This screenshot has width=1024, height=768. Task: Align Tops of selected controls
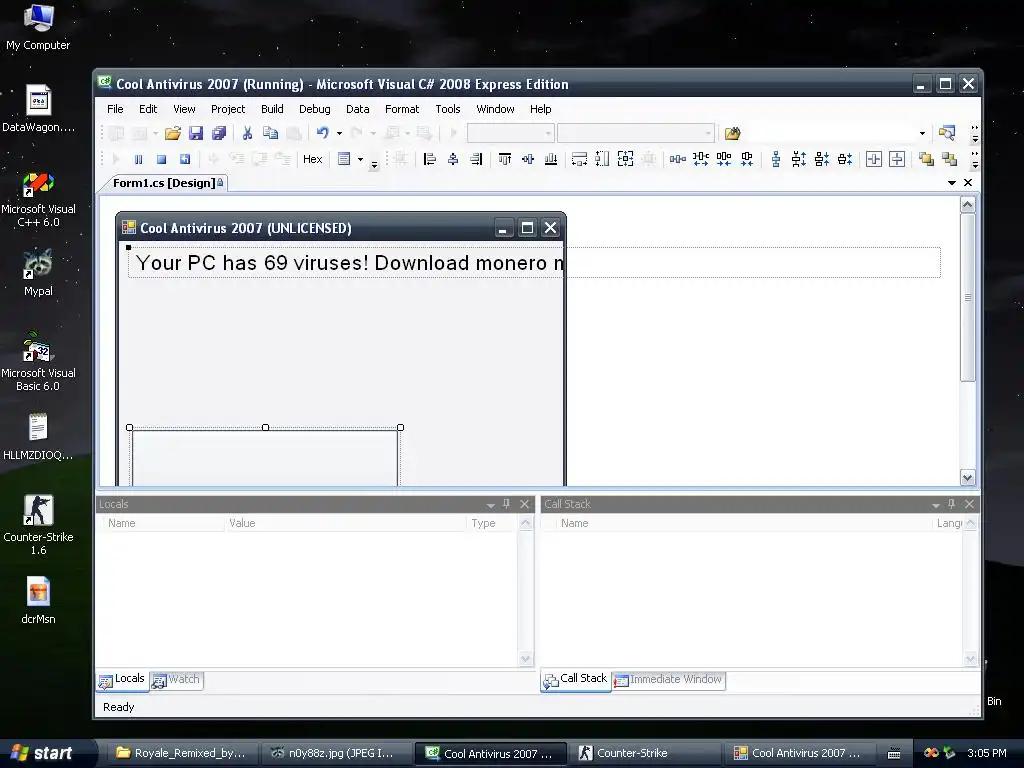(x=505, y=159)
